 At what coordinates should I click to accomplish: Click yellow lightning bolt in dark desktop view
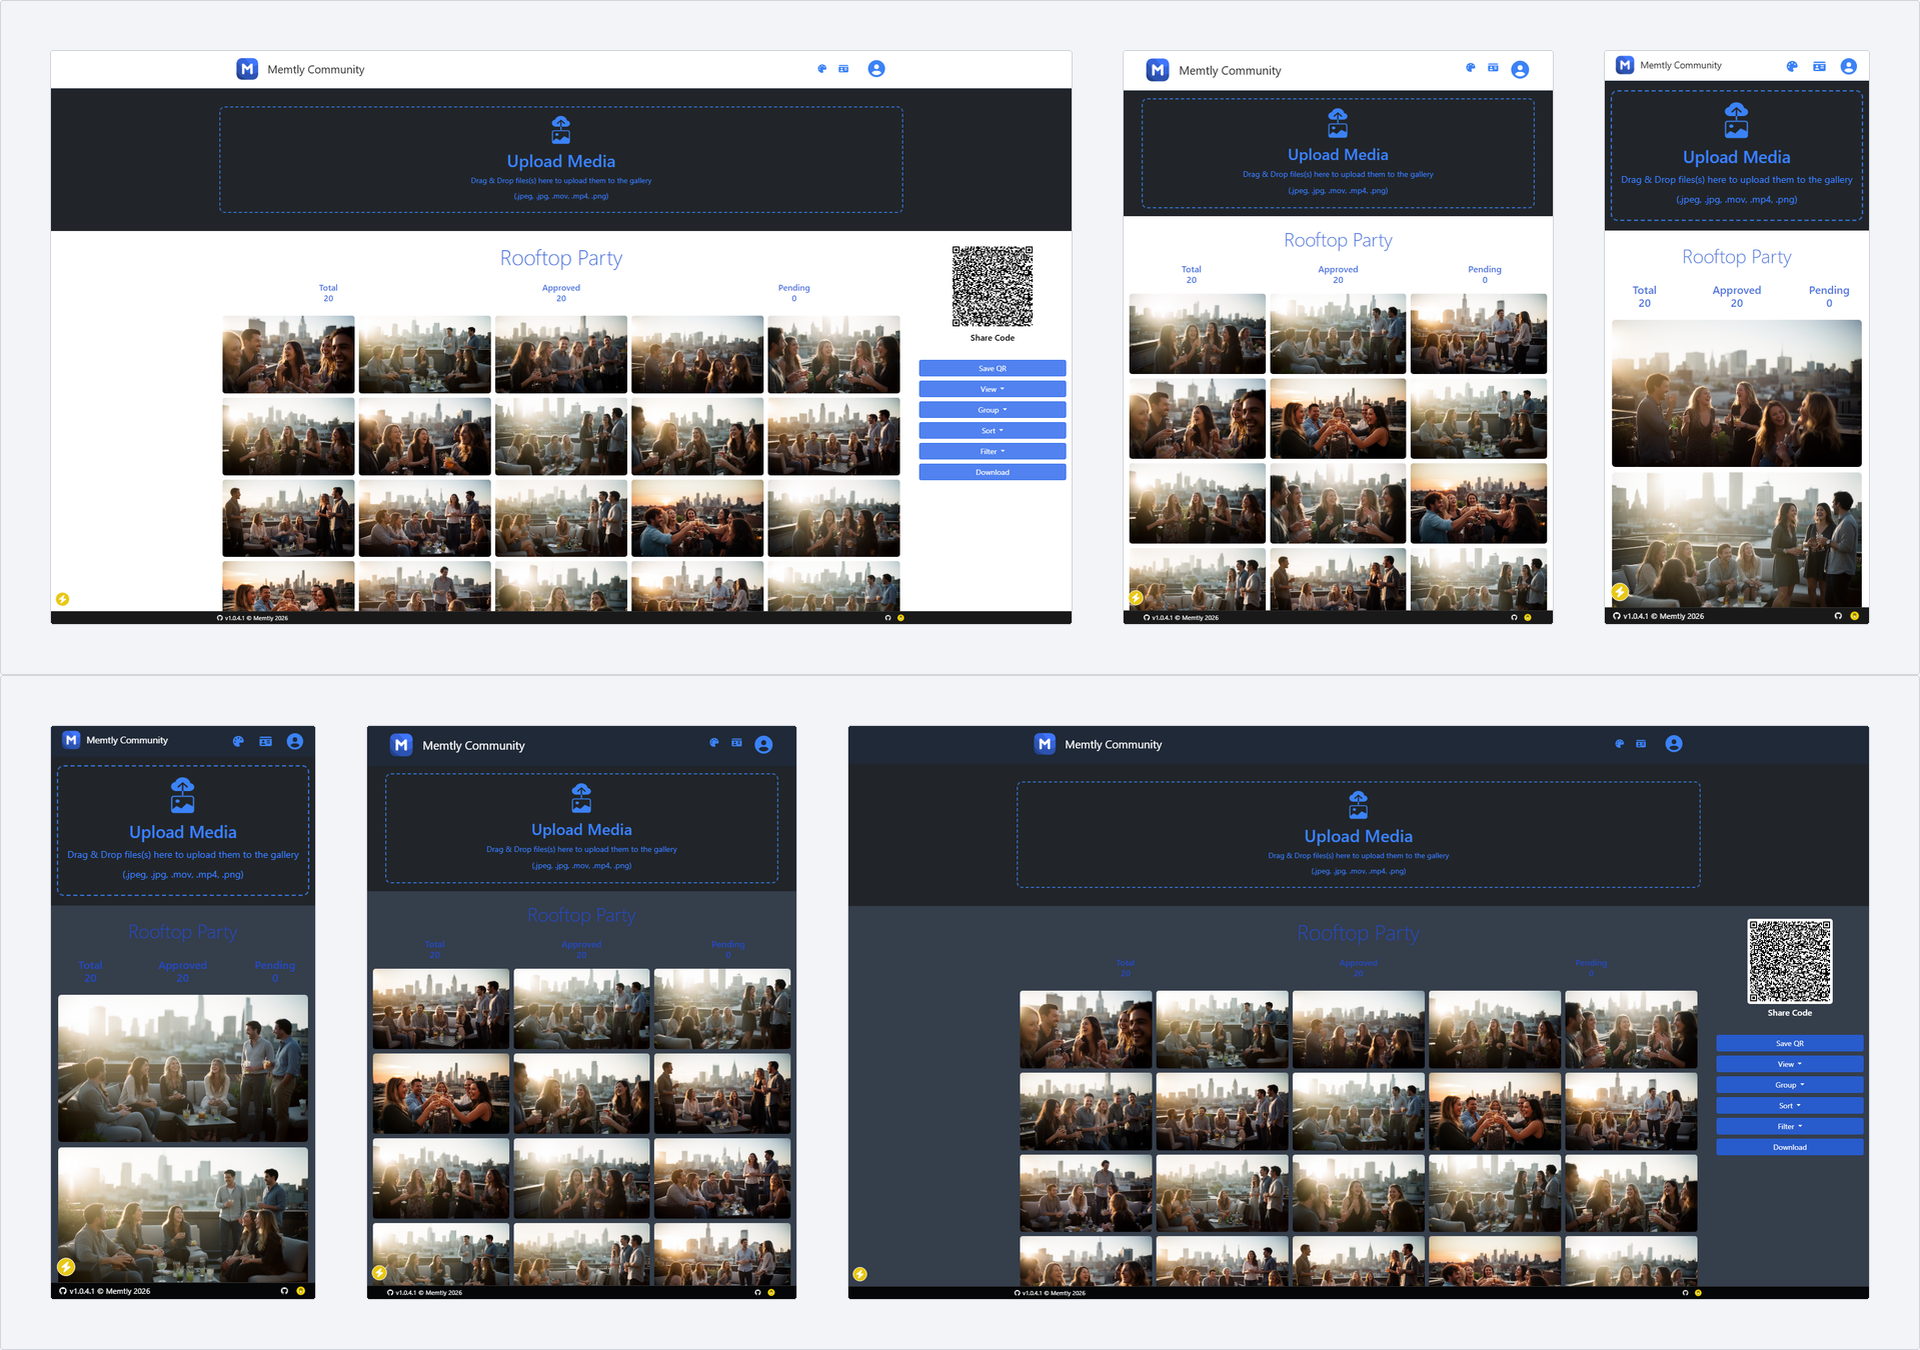860,1274
